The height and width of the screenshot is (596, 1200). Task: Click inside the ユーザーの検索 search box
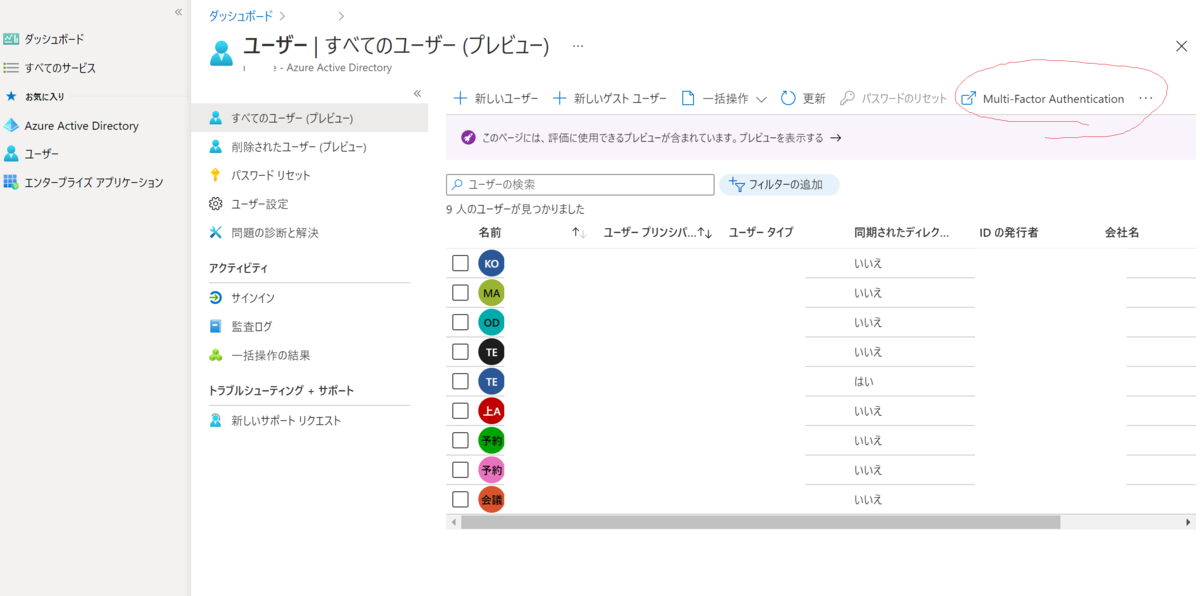click(x=580, y=184)
